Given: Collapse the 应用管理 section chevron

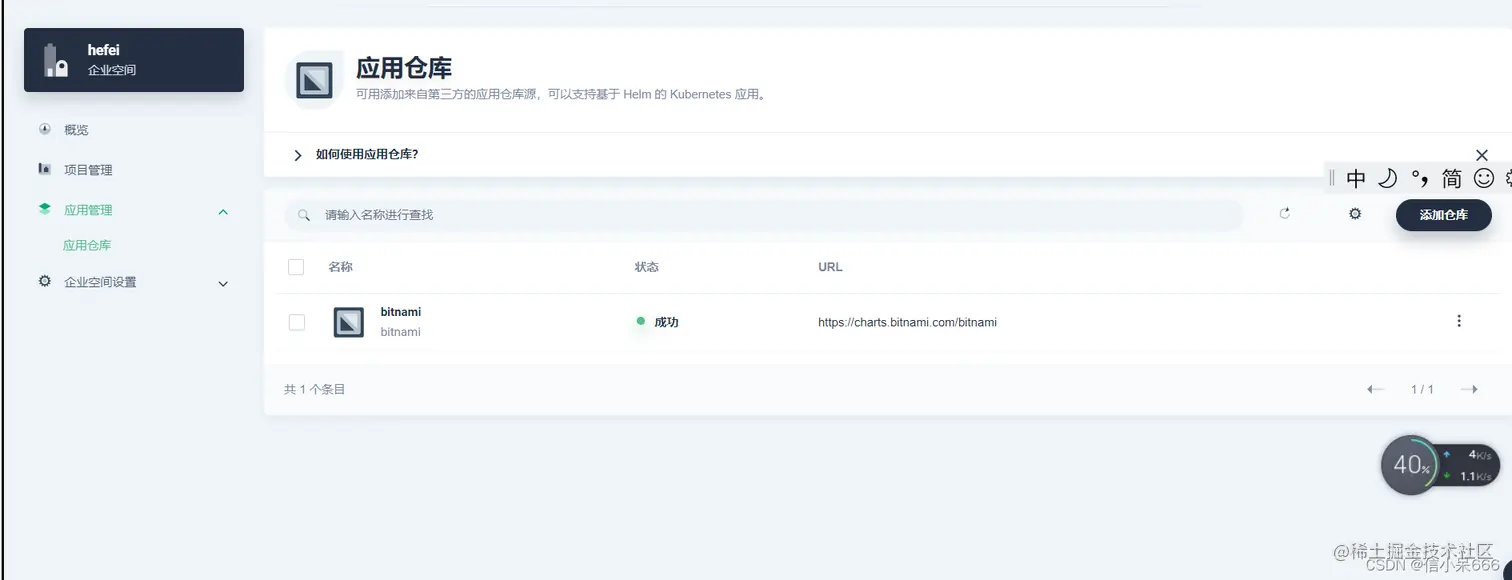Looking at the screenshot, I should pos(223,211).
